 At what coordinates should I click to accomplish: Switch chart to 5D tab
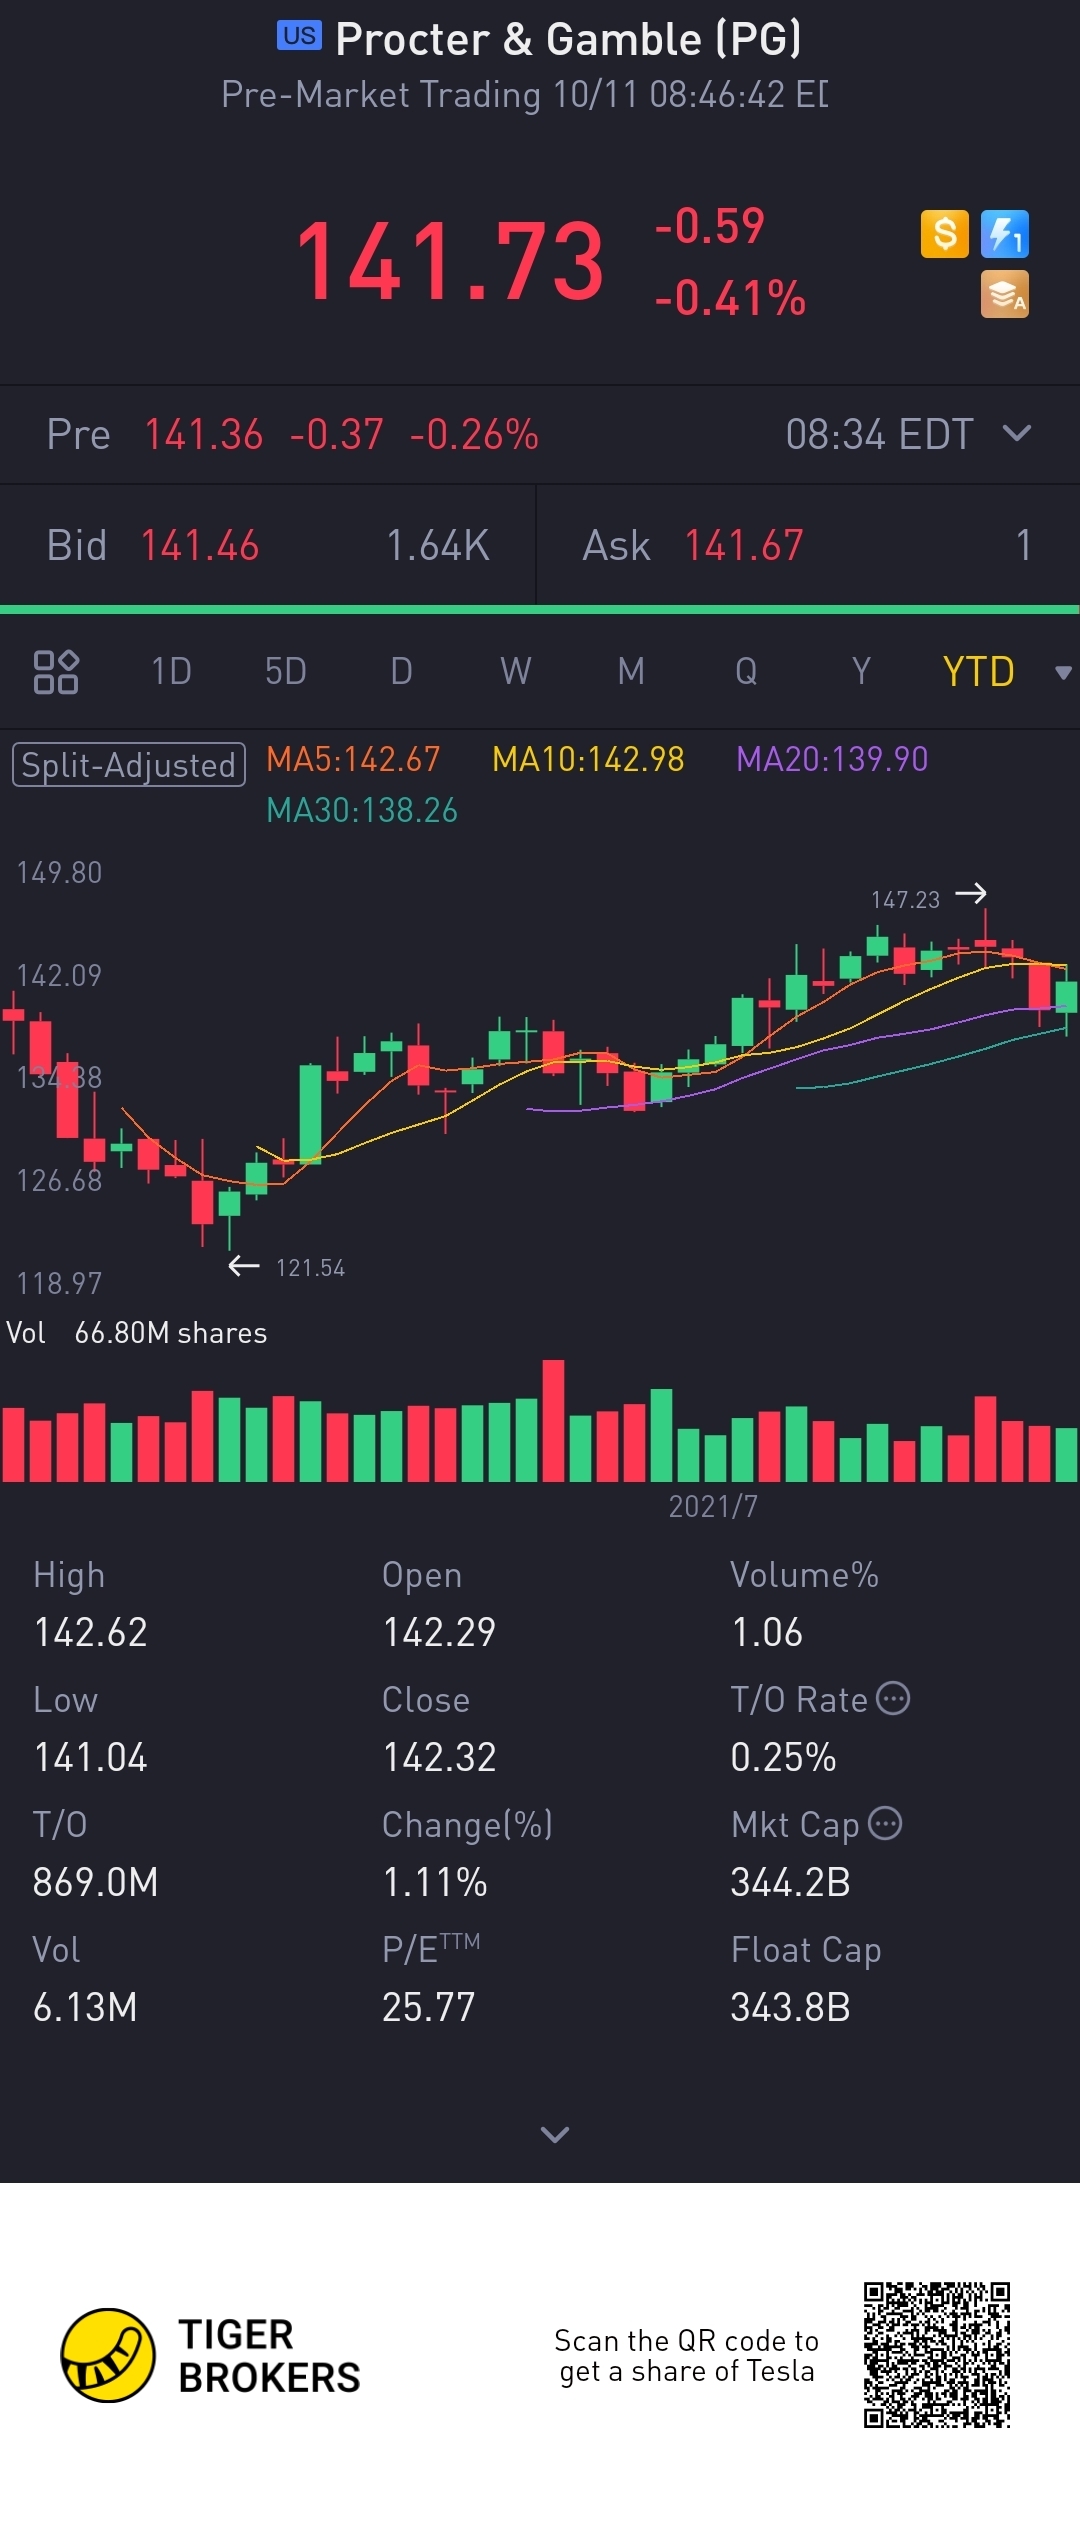click(x=286, y=671)
